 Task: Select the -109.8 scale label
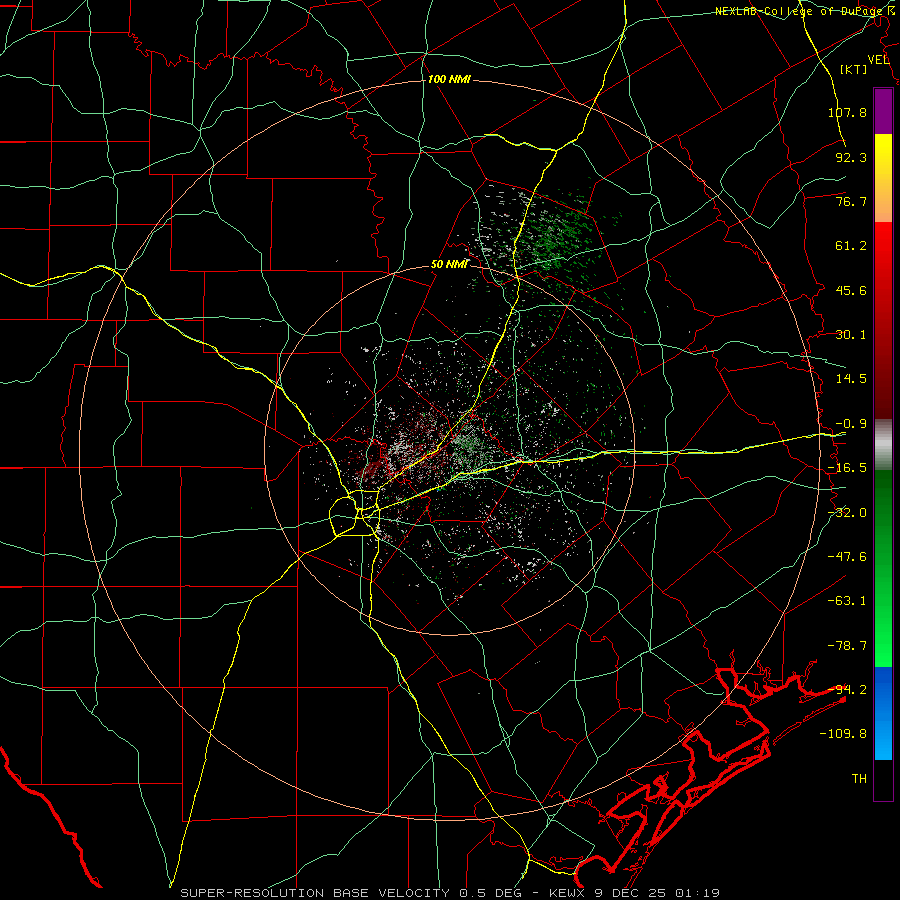pyautogui.click(x=843, y=734)
